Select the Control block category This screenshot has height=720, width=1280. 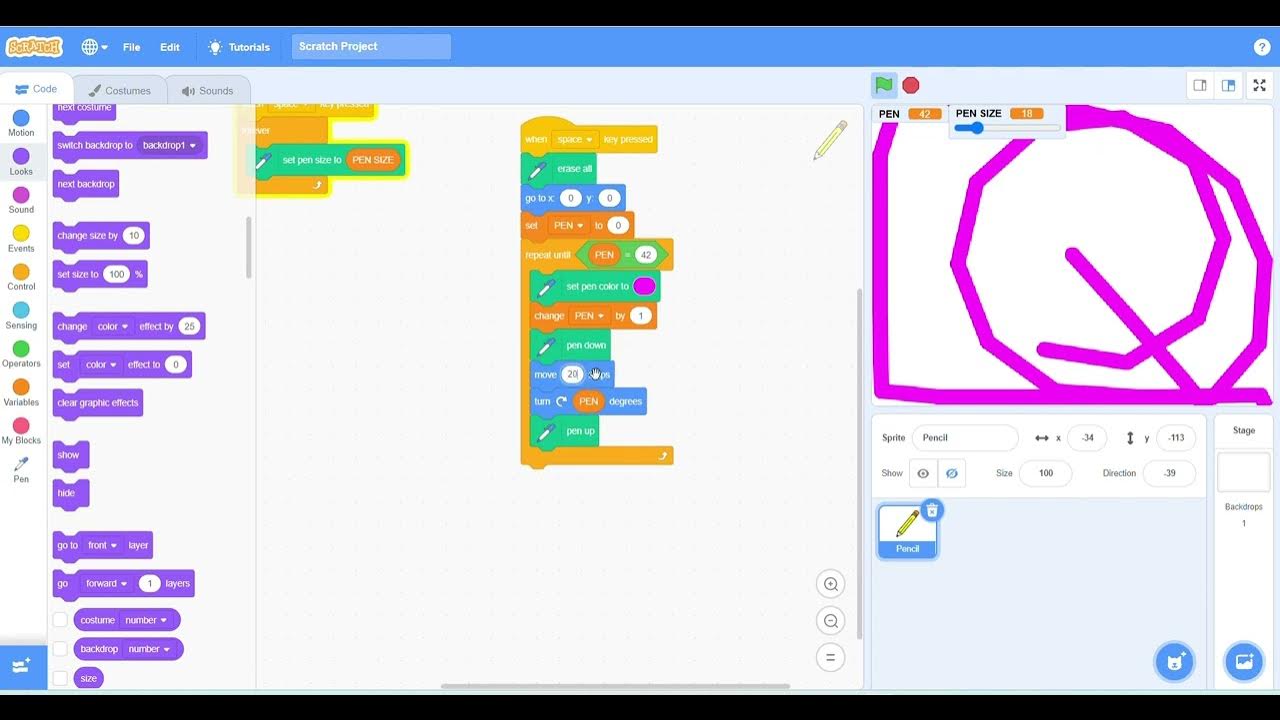[21, 277]
